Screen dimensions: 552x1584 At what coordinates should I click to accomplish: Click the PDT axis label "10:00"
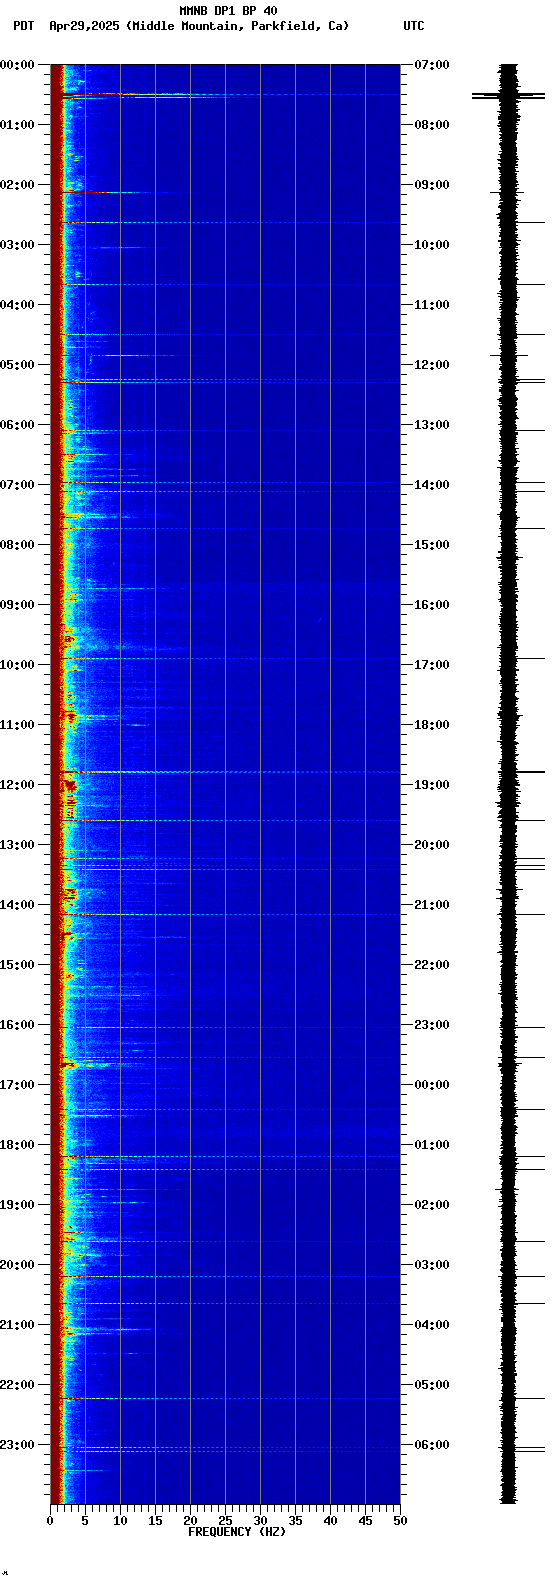(17, 665)
